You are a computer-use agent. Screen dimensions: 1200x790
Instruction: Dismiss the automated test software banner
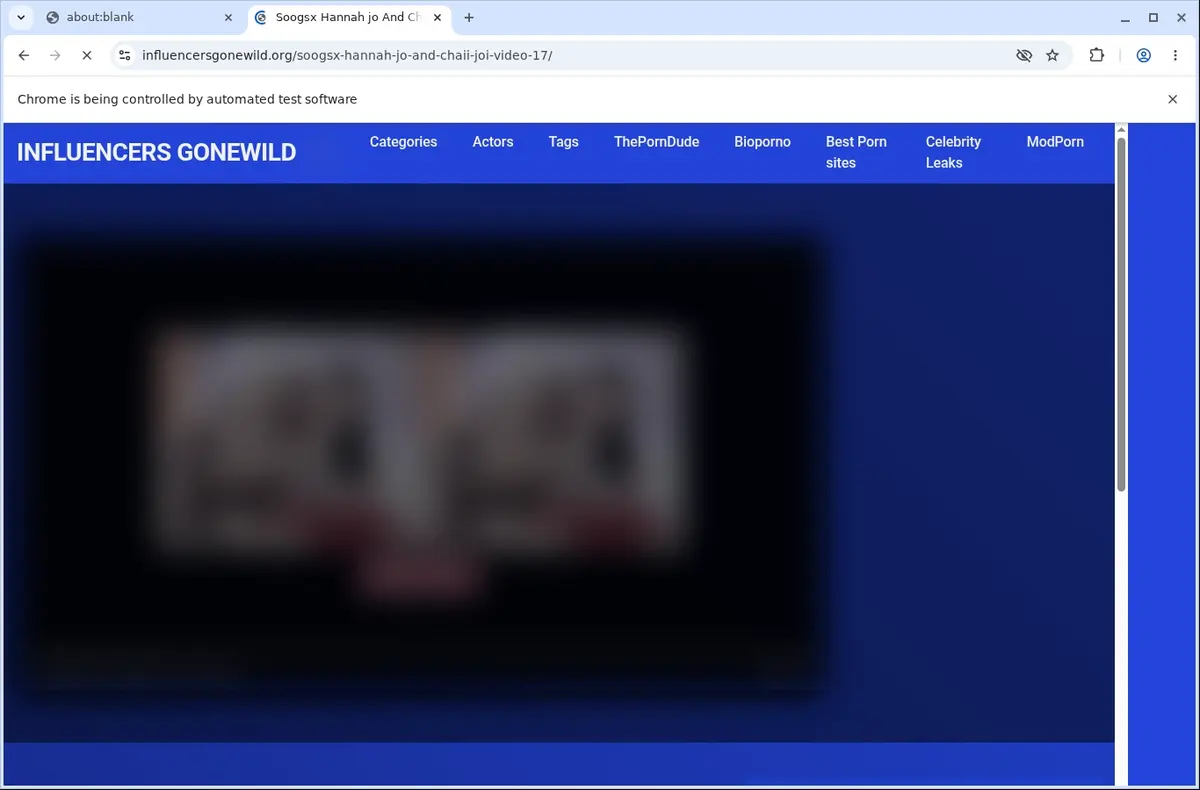(x=1173, y=99)
